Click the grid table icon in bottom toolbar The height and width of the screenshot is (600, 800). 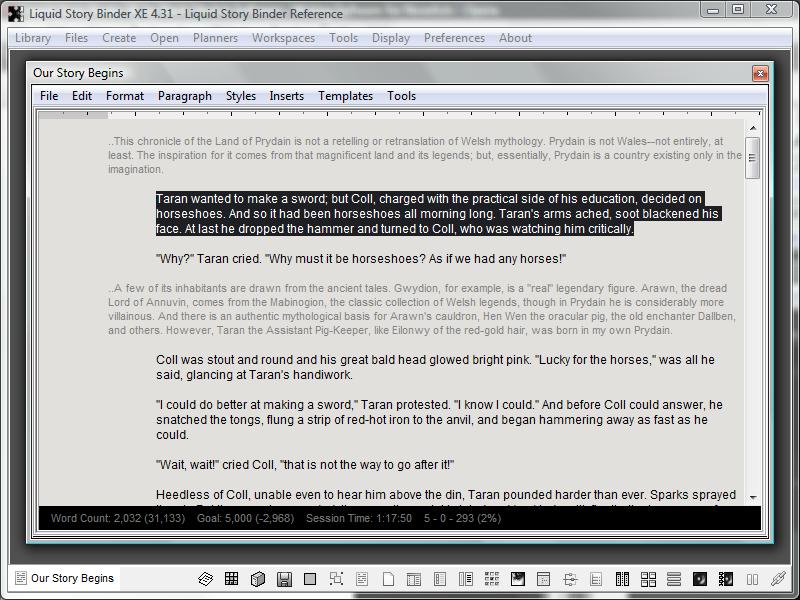click(x=232, y=579)
